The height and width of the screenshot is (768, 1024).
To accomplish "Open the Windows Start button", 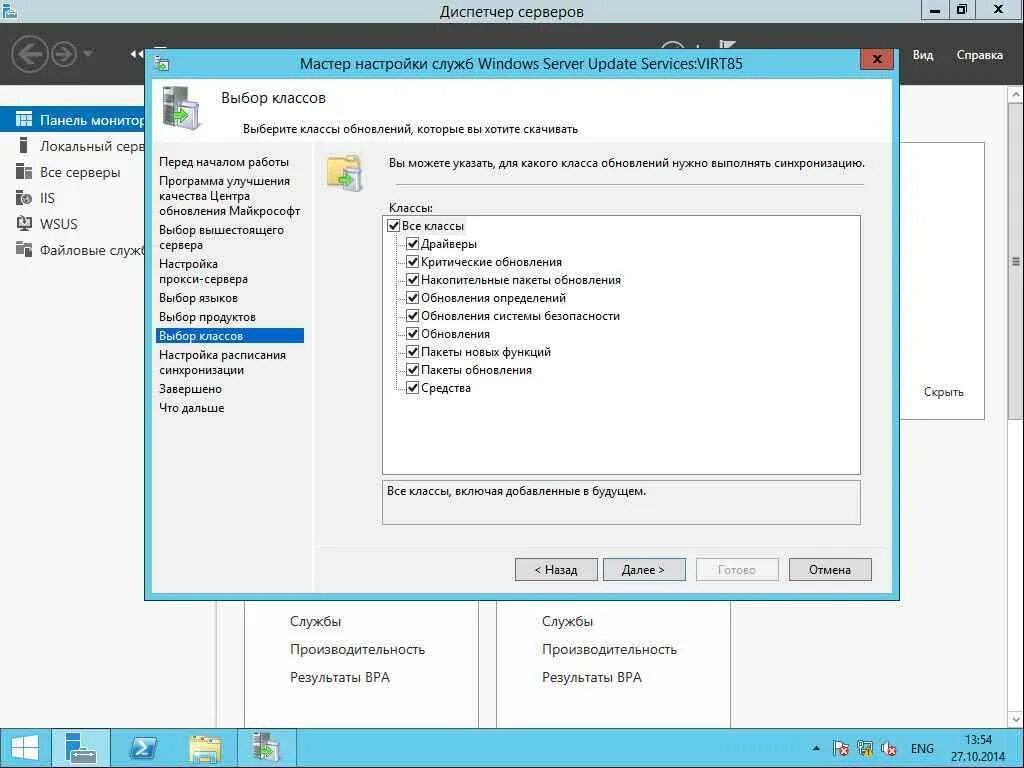I will click(24, 748).
